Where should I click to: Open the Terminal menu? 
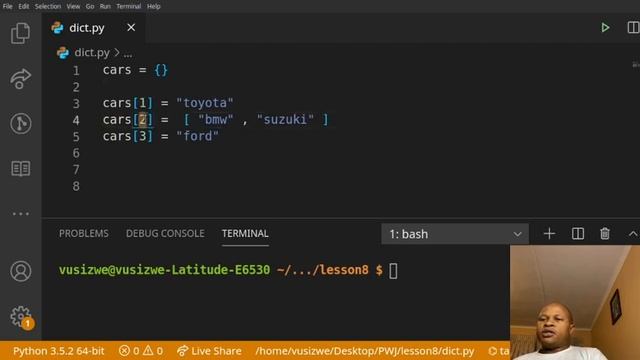coord(129,6)
